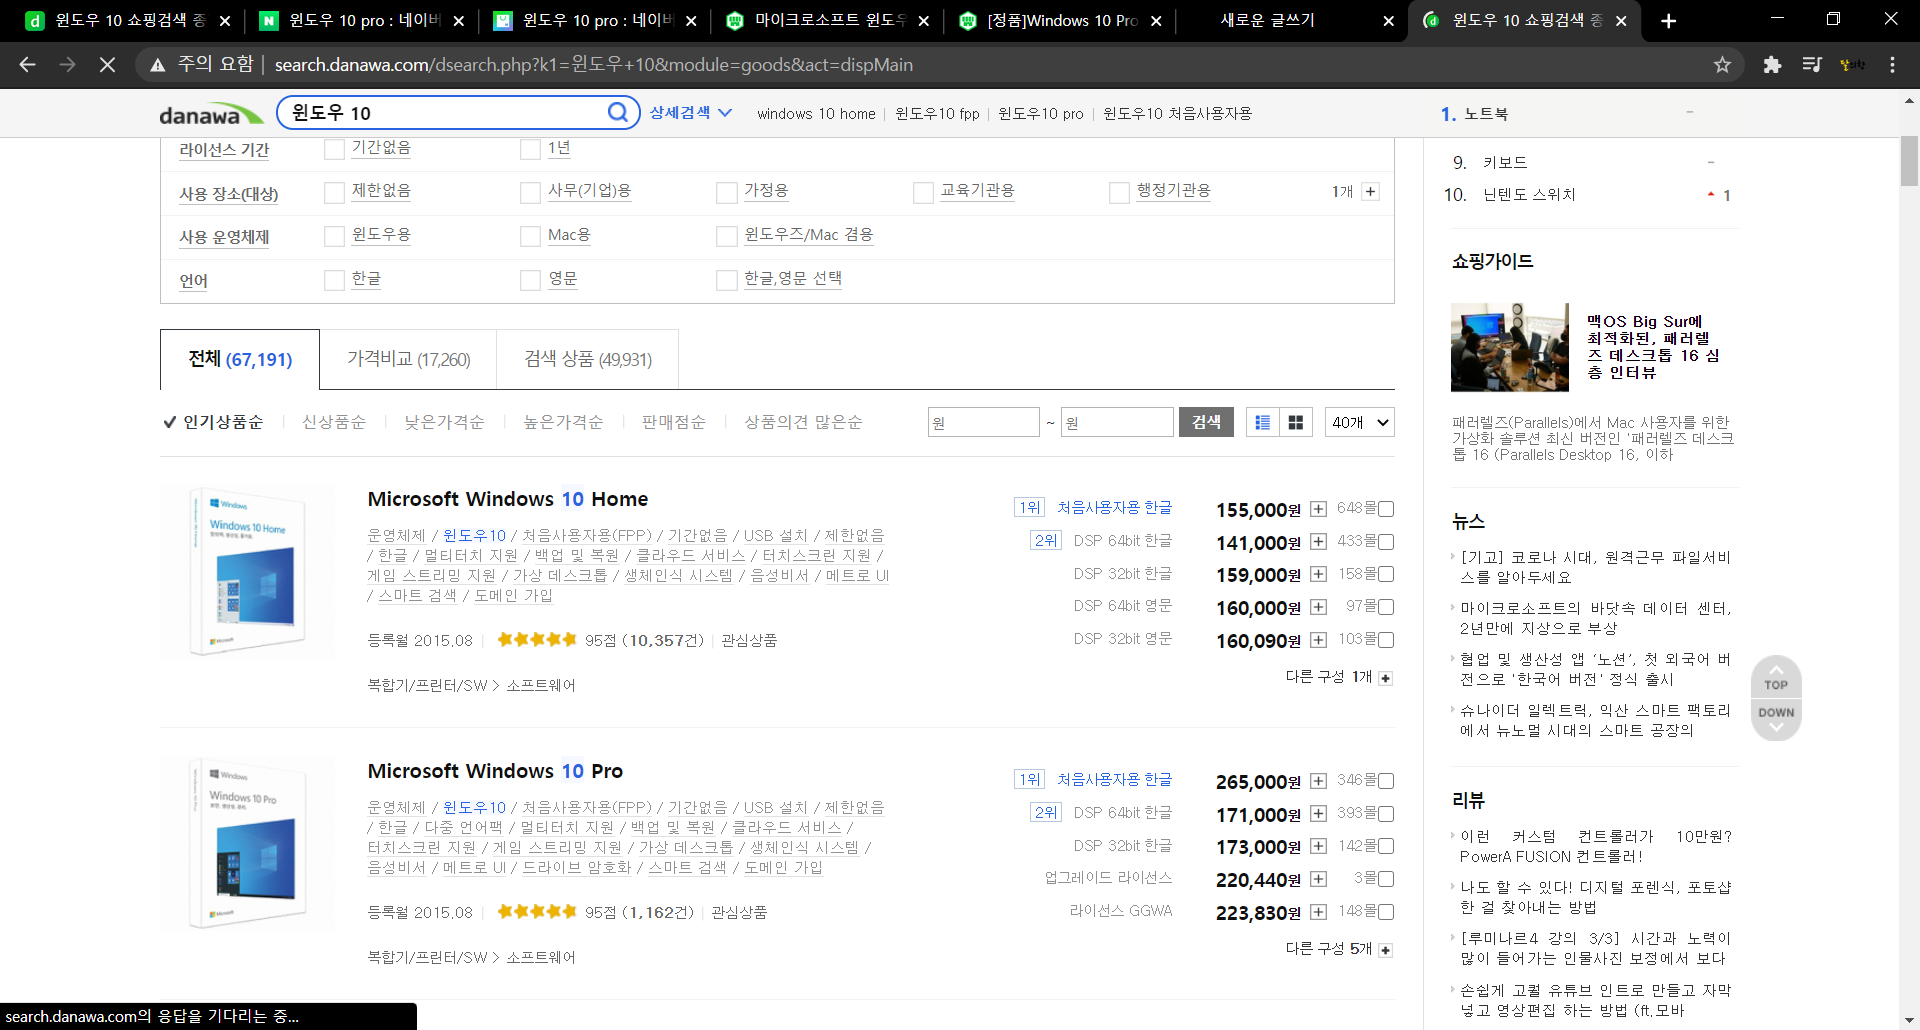The height and width of the screenshot is (1030, 1920).
Task: Add Windows 10 Home to 관심상품
Action: point(749,640)
